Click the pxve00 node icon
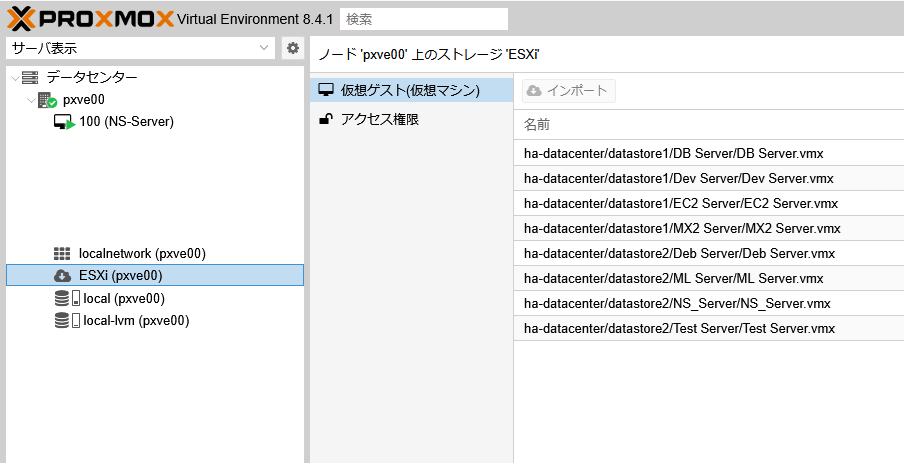The width and height of the screenshot is (904, 463). click(x=47, y=100)
